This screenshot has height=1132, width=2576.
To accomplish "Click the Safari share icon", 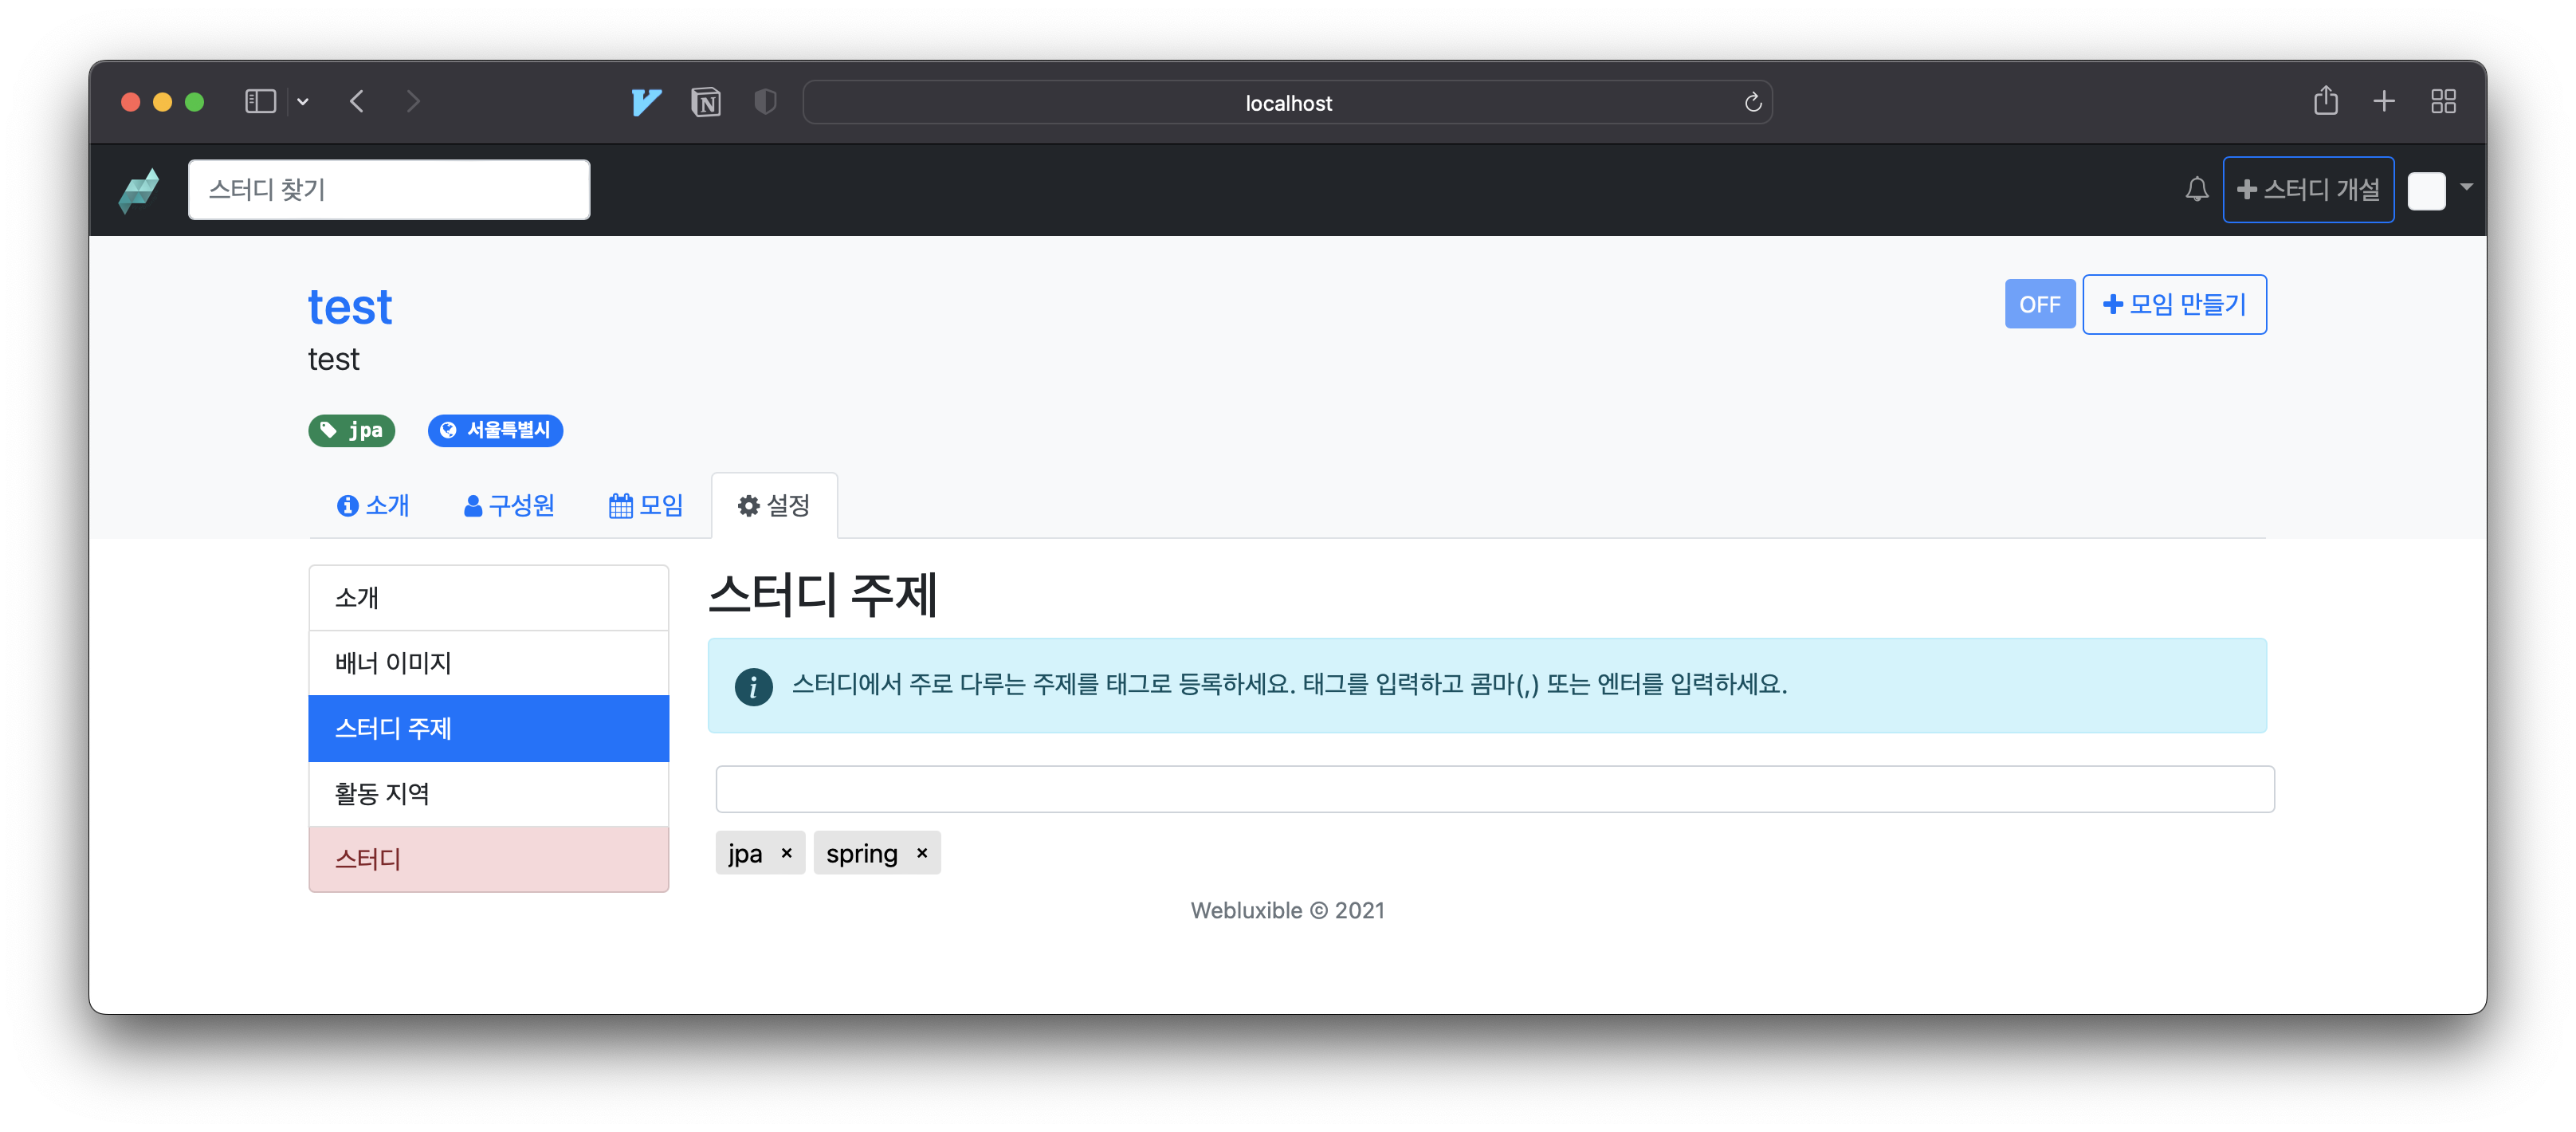I will tap(2325, 101).
